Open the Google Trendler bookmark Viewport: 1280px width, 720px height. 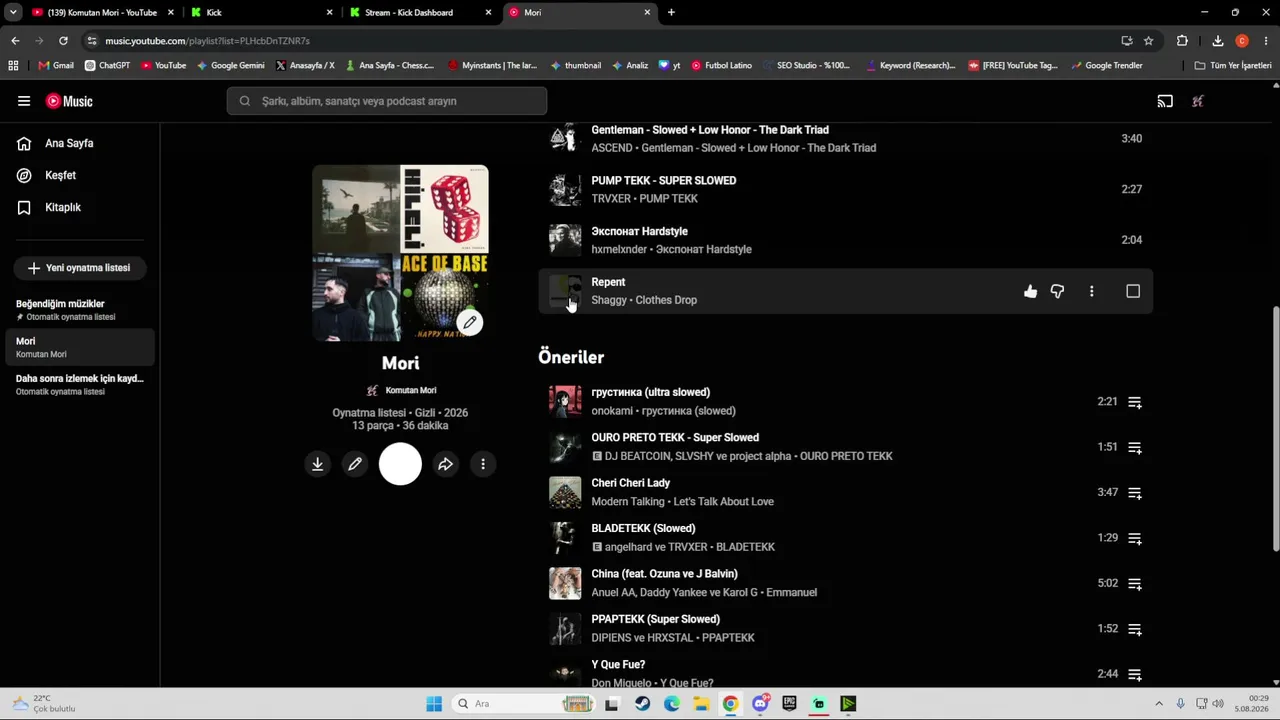click(1106, 66)
